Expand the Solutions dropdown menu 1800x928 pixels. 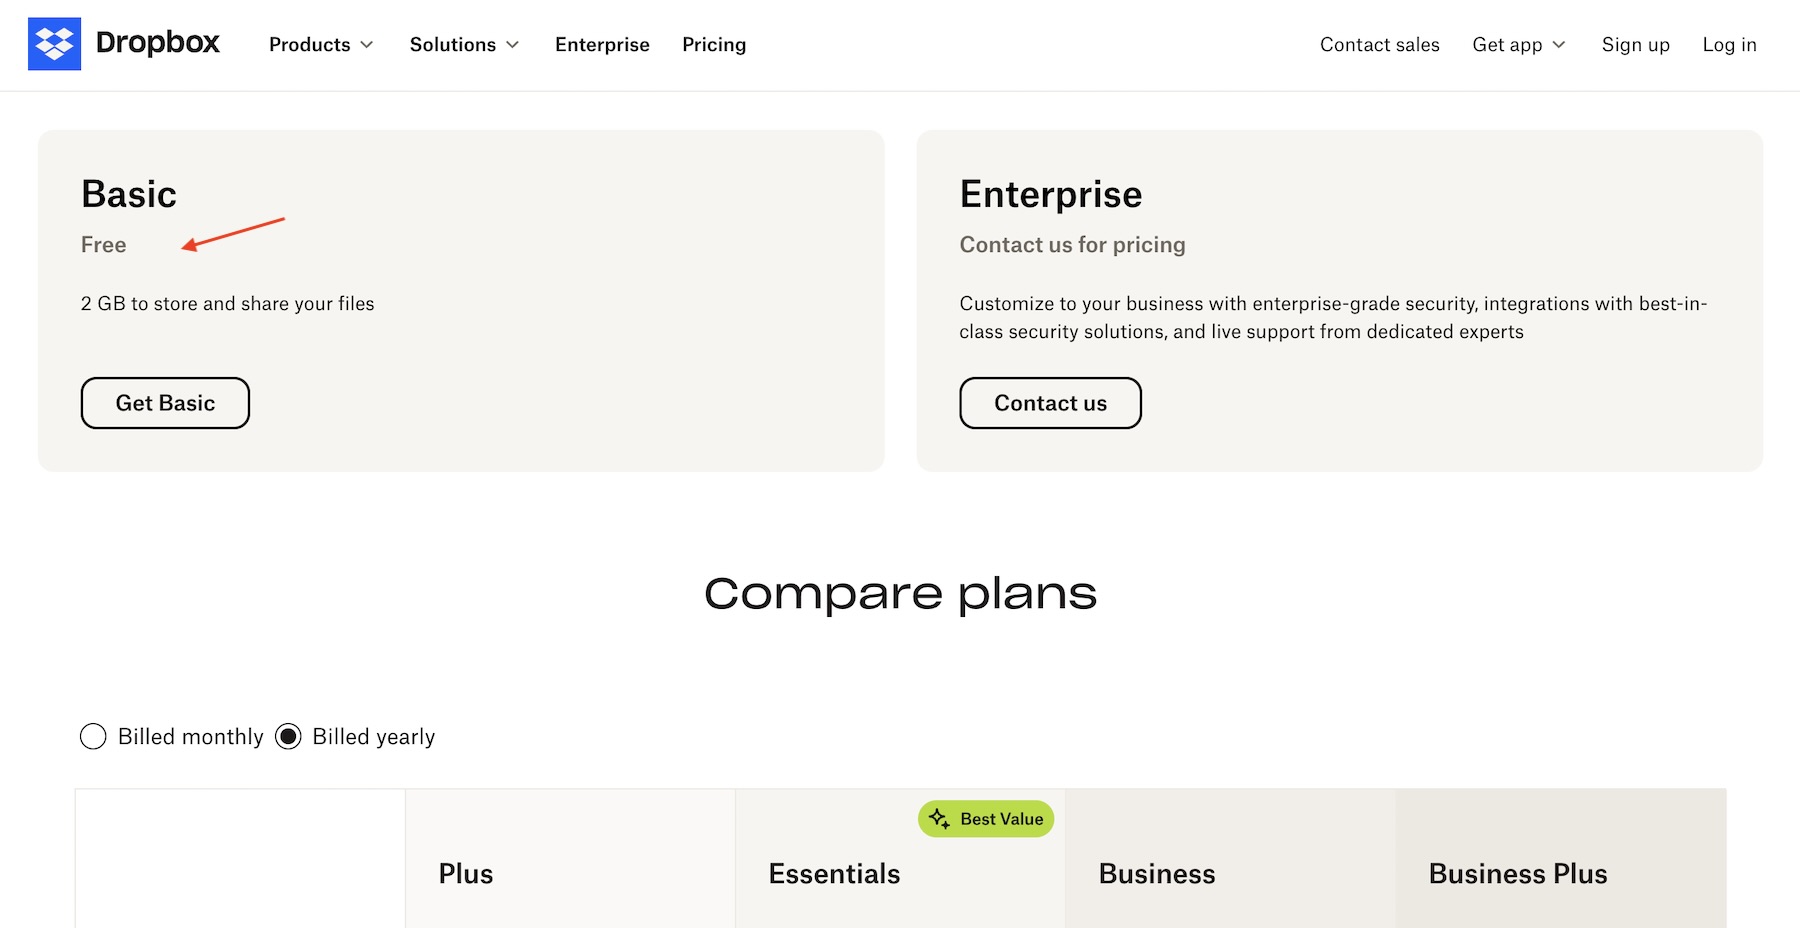464,45
